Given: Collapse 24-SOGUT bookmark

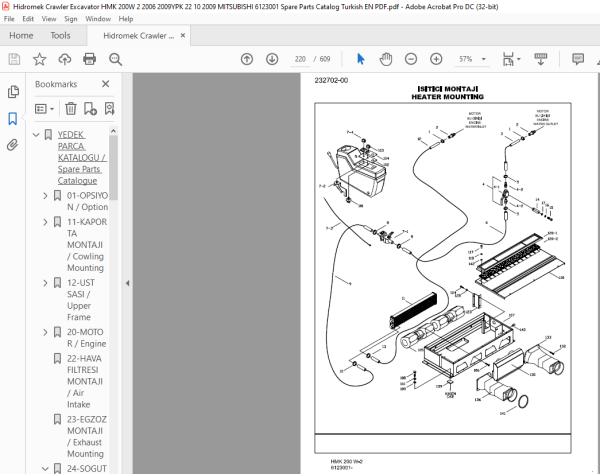Looking at the screenshot, I should (45, 469).
